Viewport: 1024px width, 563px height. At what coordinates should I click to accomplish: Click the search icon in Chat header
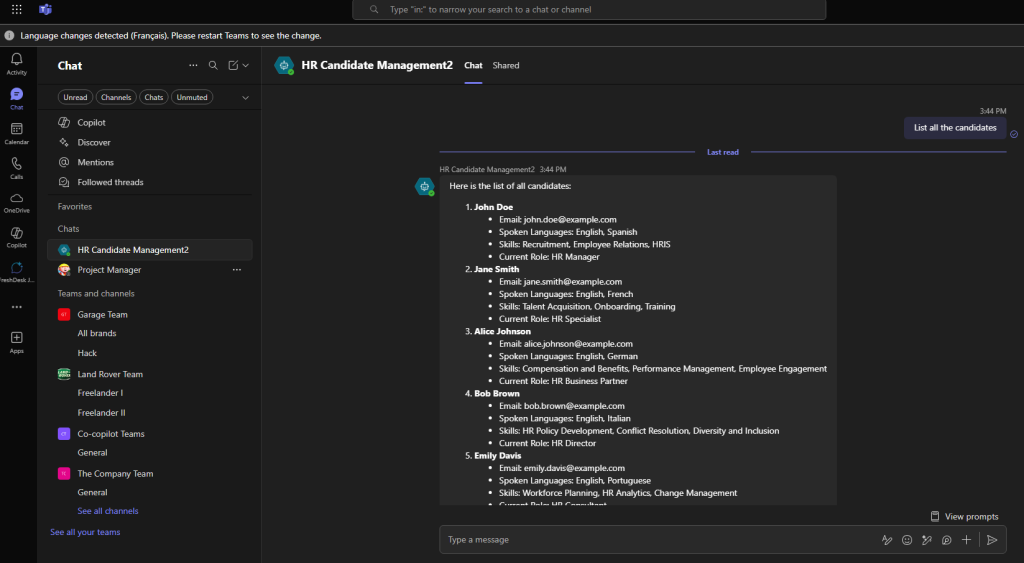pyautogui.click(x=213, y=66)
